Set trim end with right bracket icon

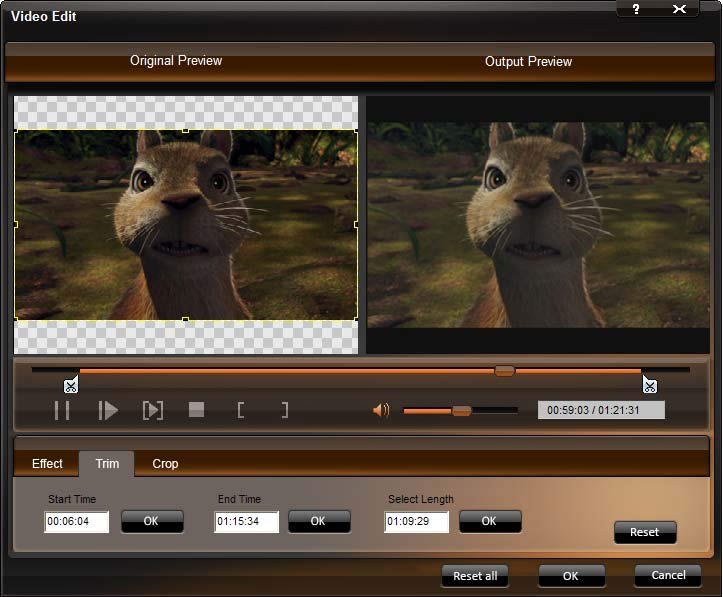tap(285, 410)
